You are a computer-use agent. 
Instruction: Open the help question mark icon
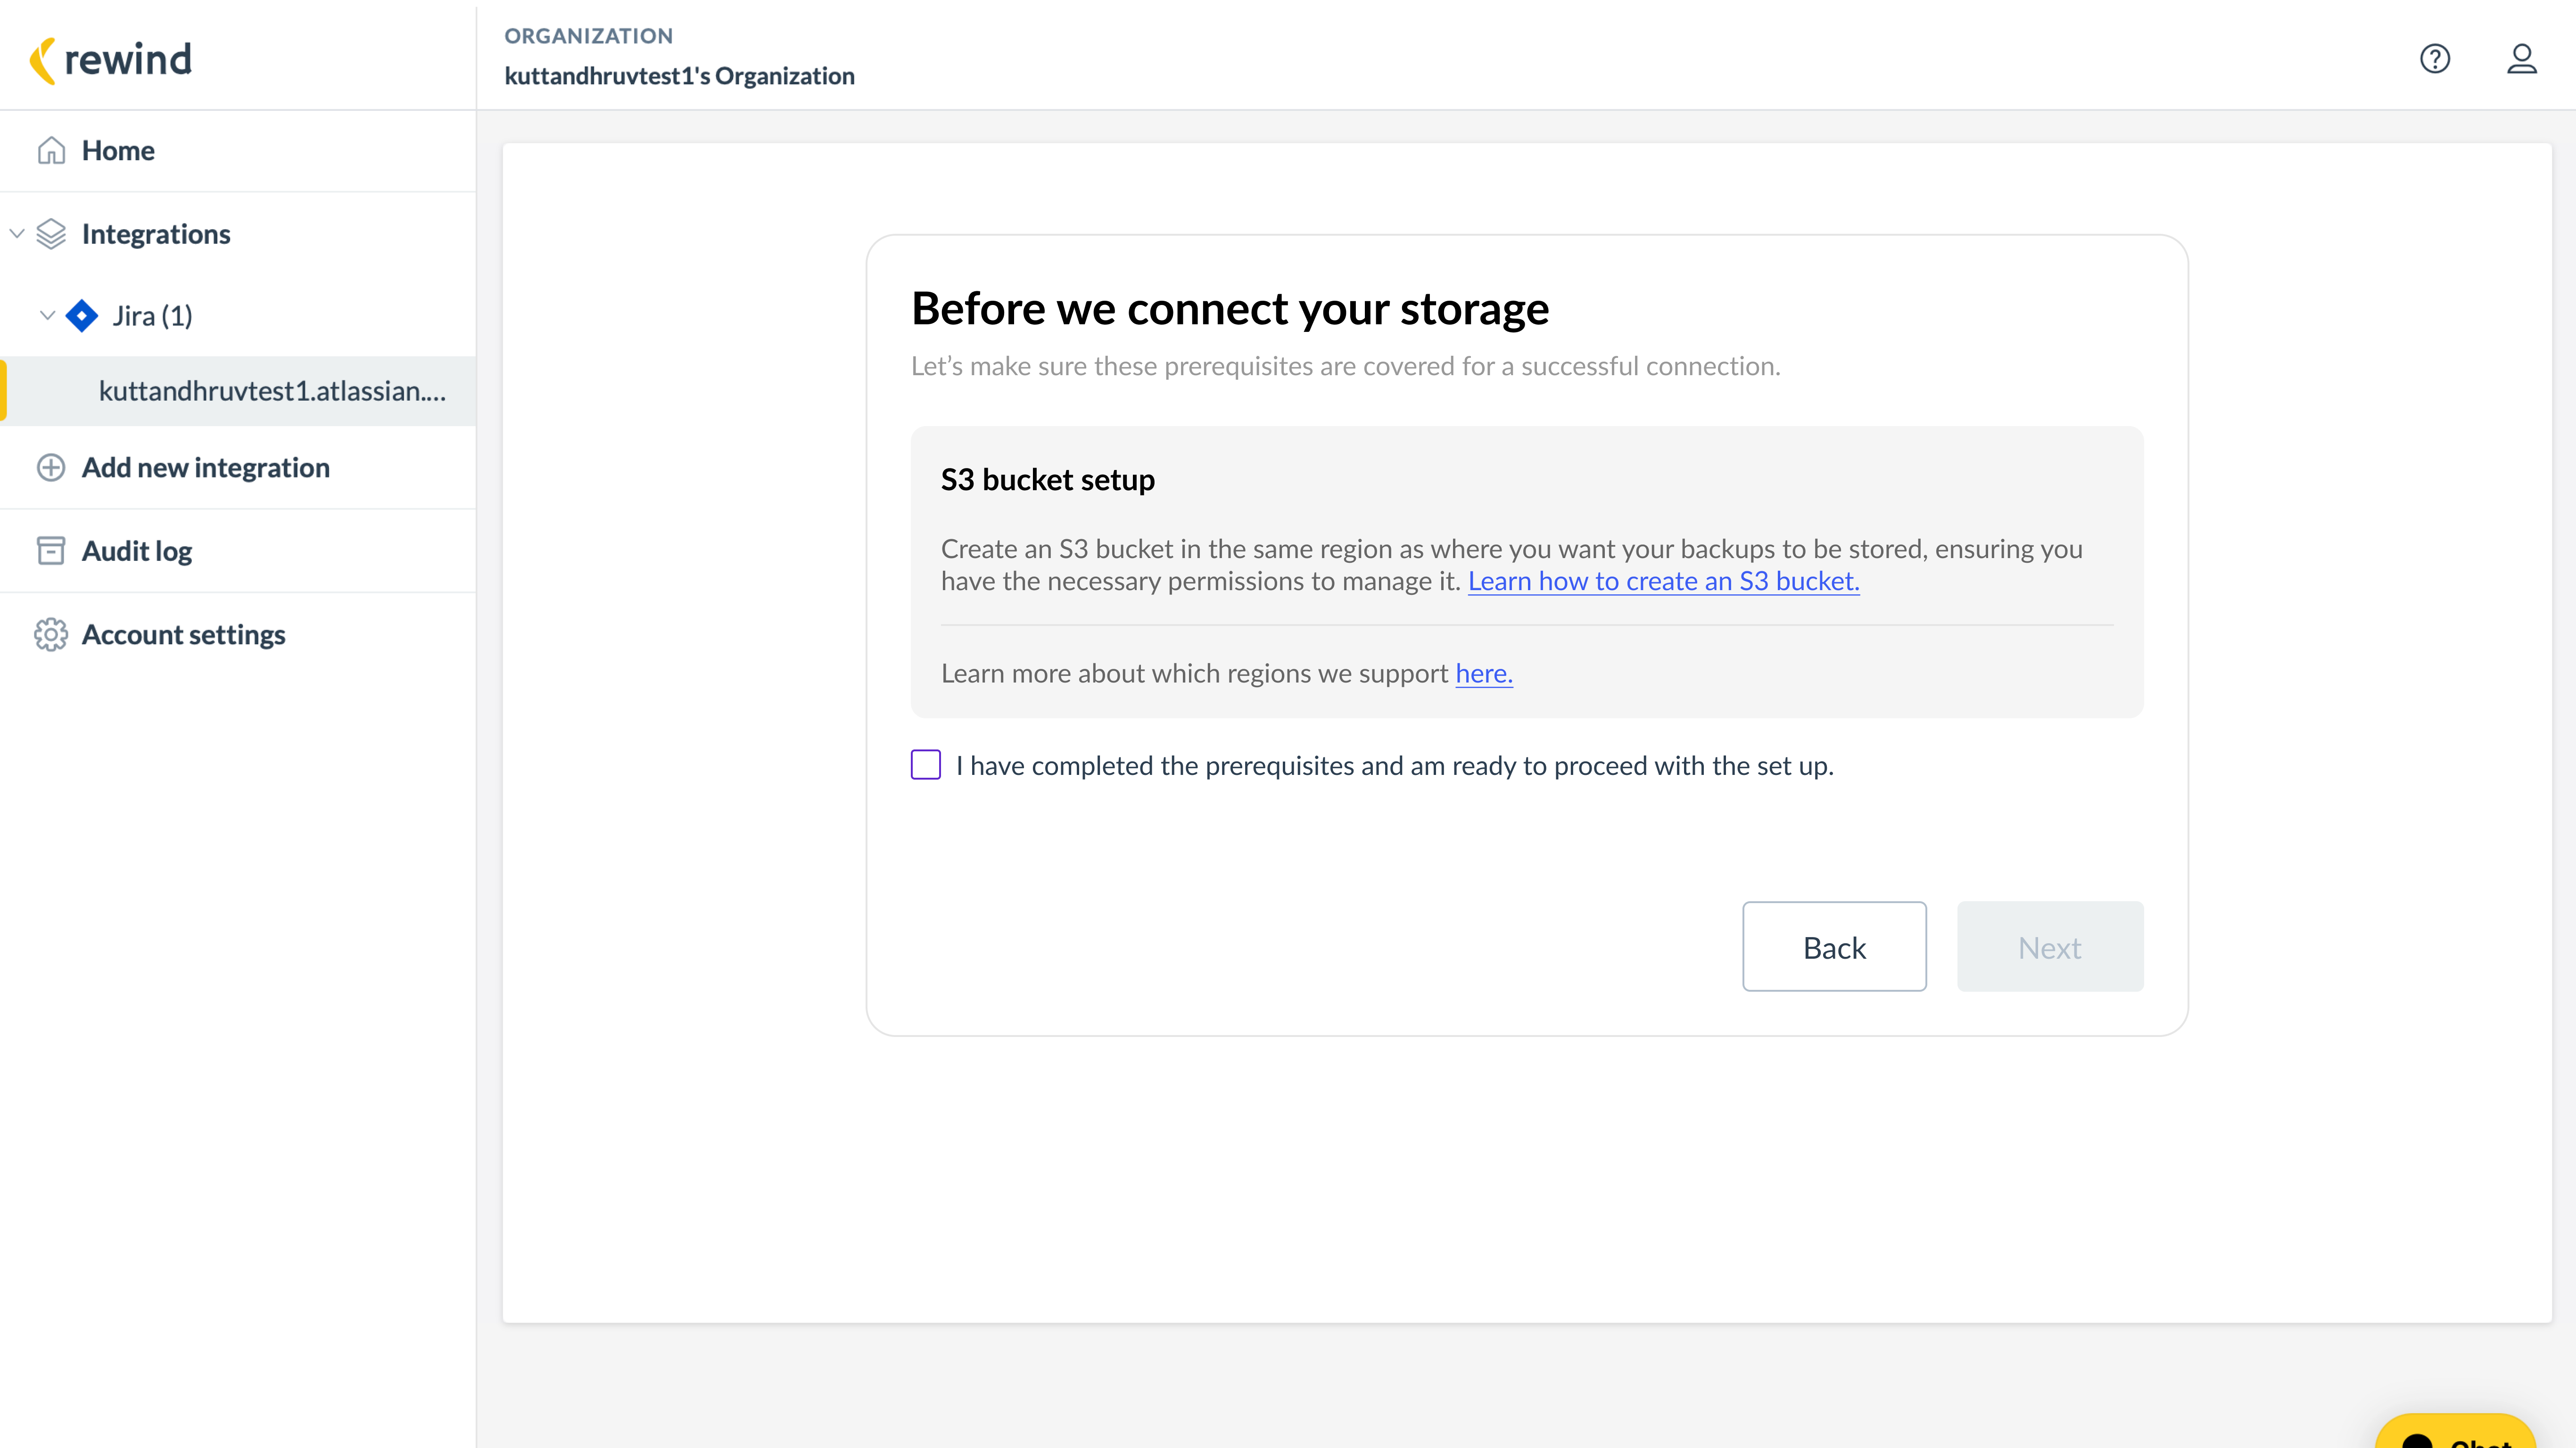[2434, 59]
